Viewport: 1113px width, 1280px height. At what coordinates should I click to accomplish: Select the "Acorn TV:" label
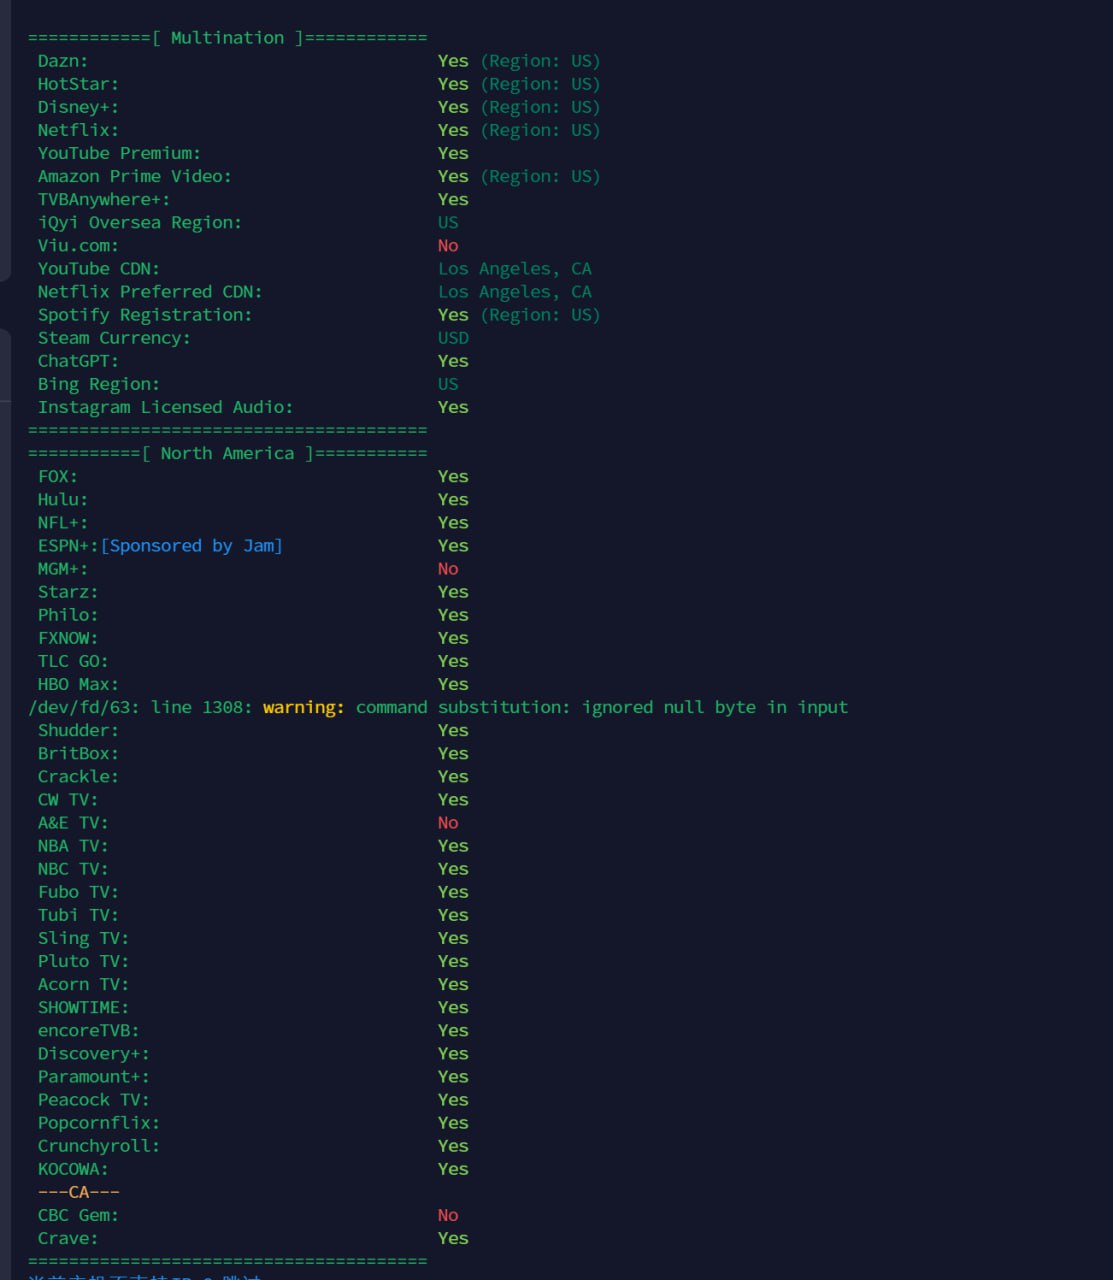pyautogui.click(x=83, y=984)
